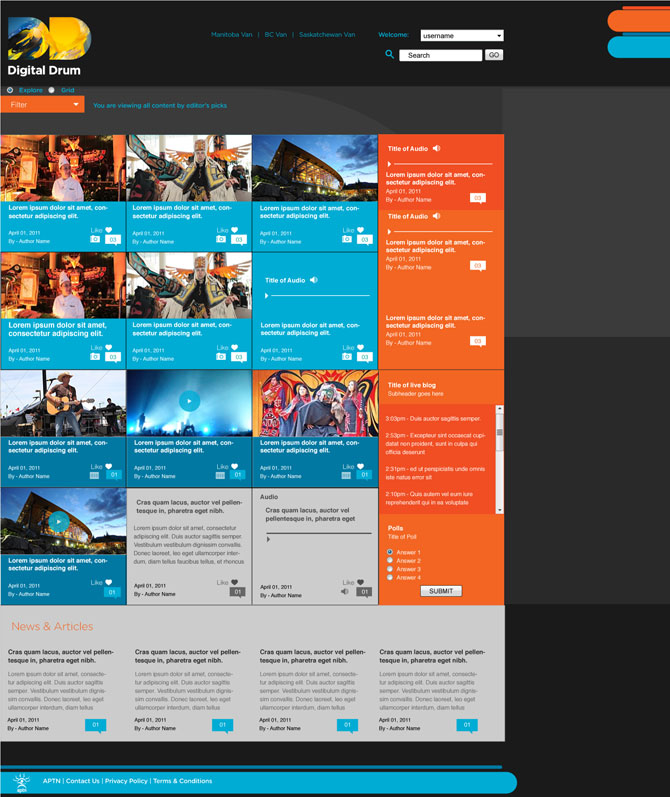Image resolution: width=670 pixels, height=797 pixels.
Task: Click the APTN logo in footer
Action: (20, 782)
